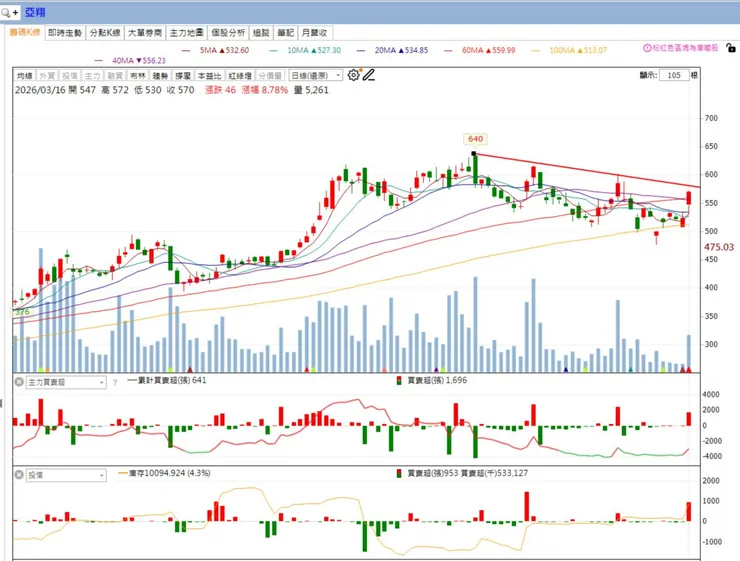740x561 pixels.
Task: Click the 顯示 bar count field showing 105
Action: (674, 75)
